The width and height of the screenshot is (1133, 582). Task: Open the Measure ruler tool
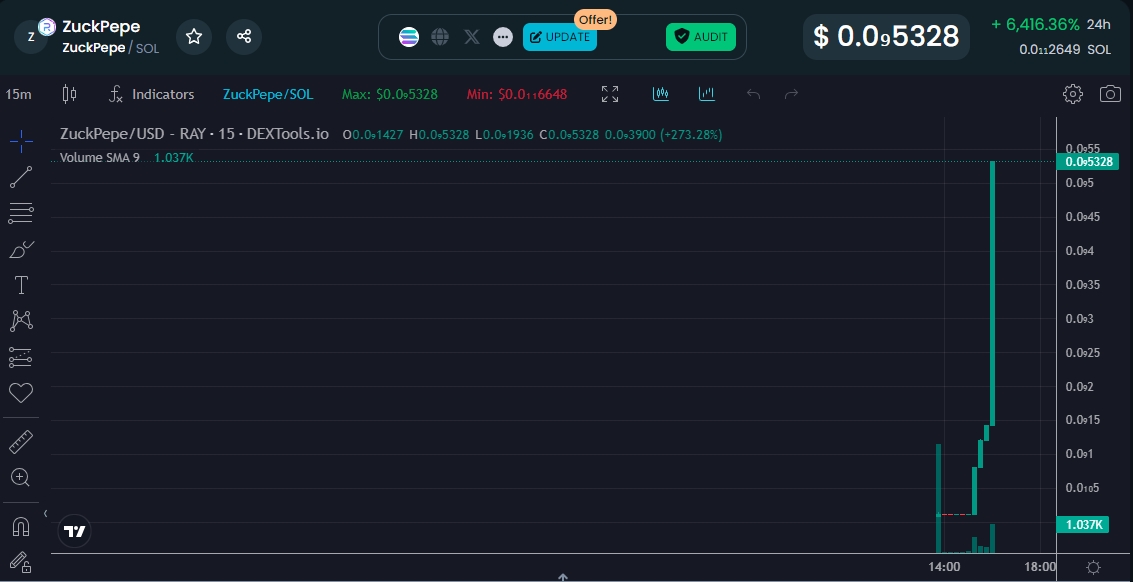[21, 441]
